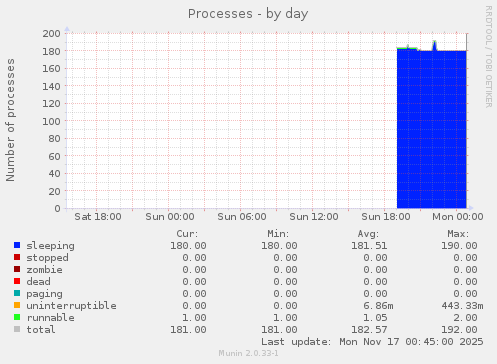The image size is (497, 364).
Task: Click the 'Sun 18:00' x-axis label
Action: click(386, 217)
